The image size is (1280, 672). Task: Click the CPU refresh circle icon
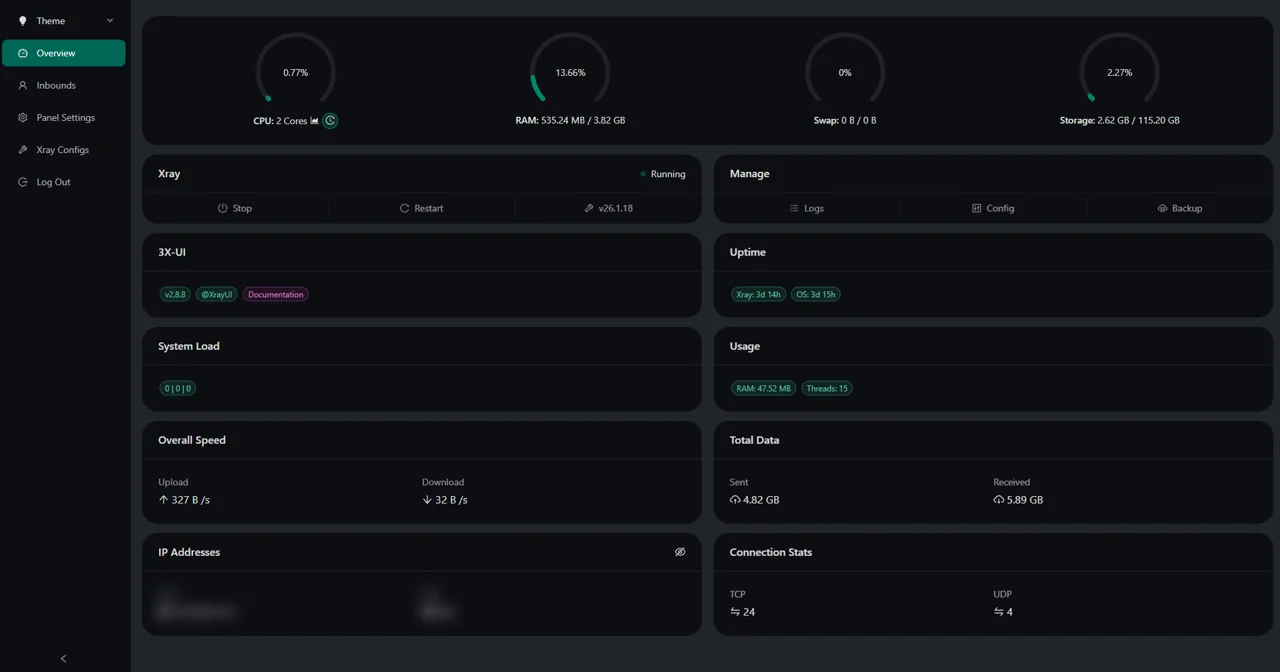[x=330, y=120]
